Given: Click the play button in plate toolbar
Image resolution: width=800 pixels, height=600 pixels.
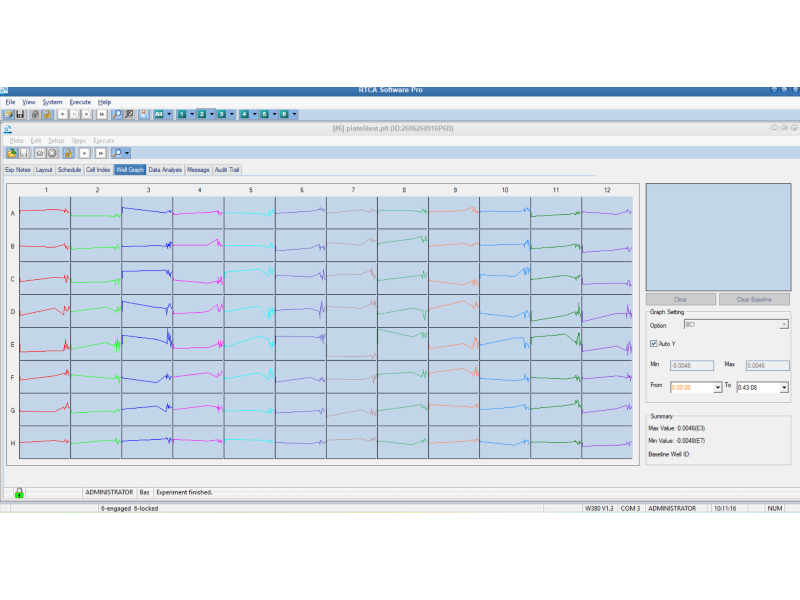Looking at the screenshot, I should click(85, 153).
